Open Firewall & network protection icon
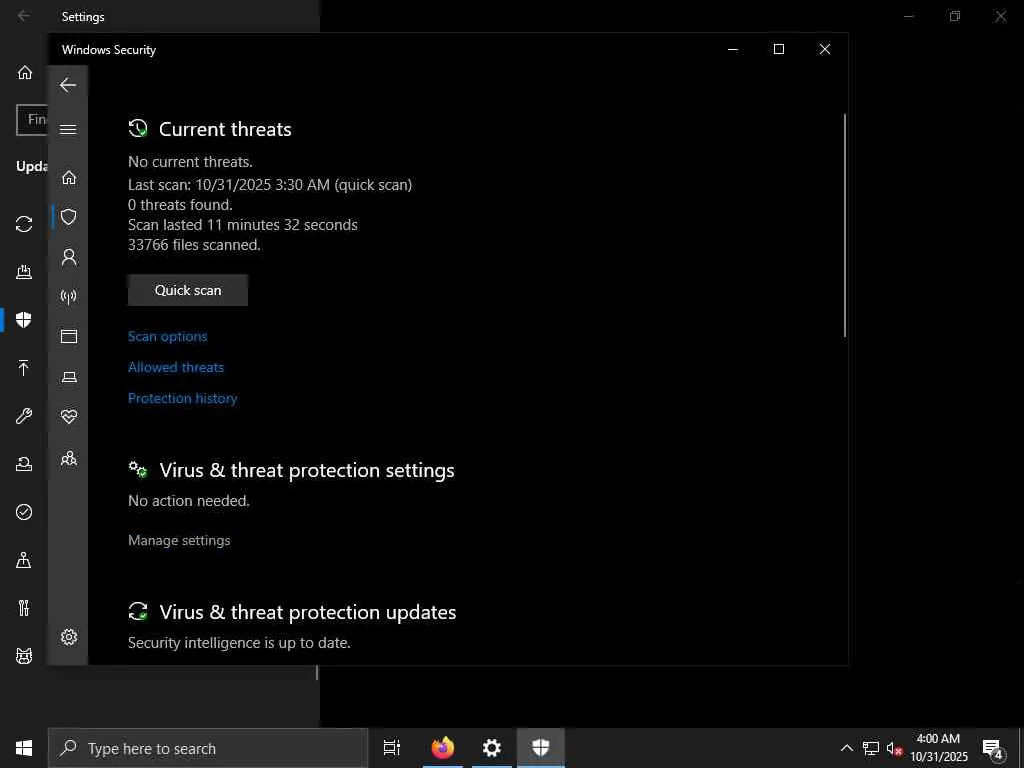This screenshot has height=768, width=1024. 69,297
